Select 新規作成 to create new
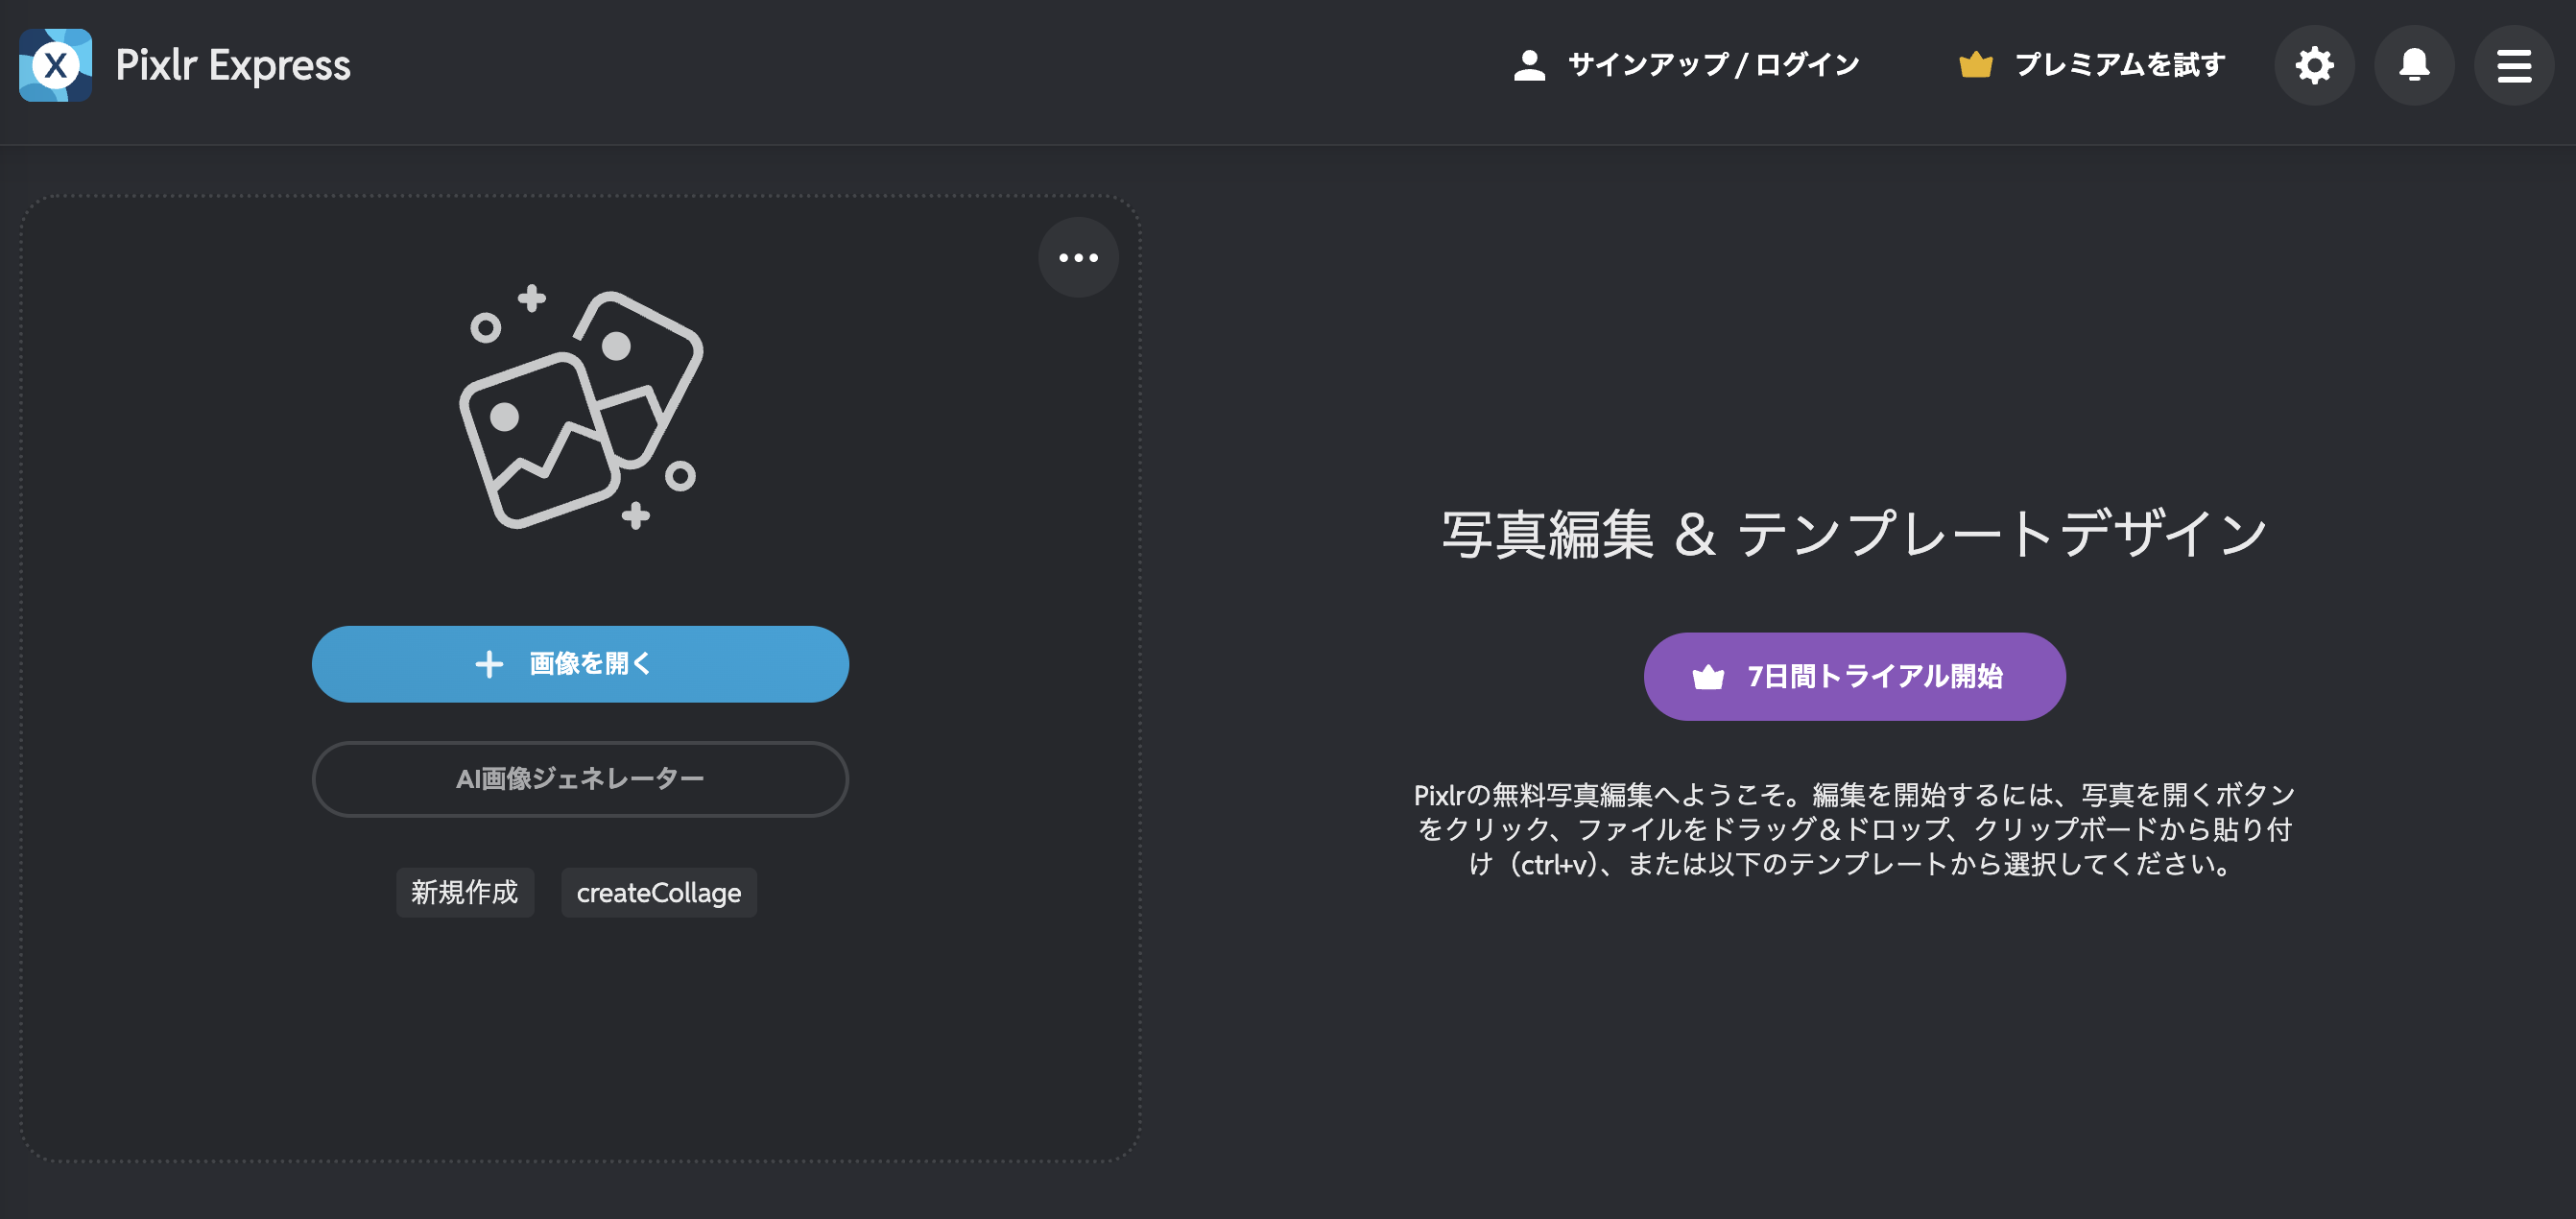 coord(465,893)
